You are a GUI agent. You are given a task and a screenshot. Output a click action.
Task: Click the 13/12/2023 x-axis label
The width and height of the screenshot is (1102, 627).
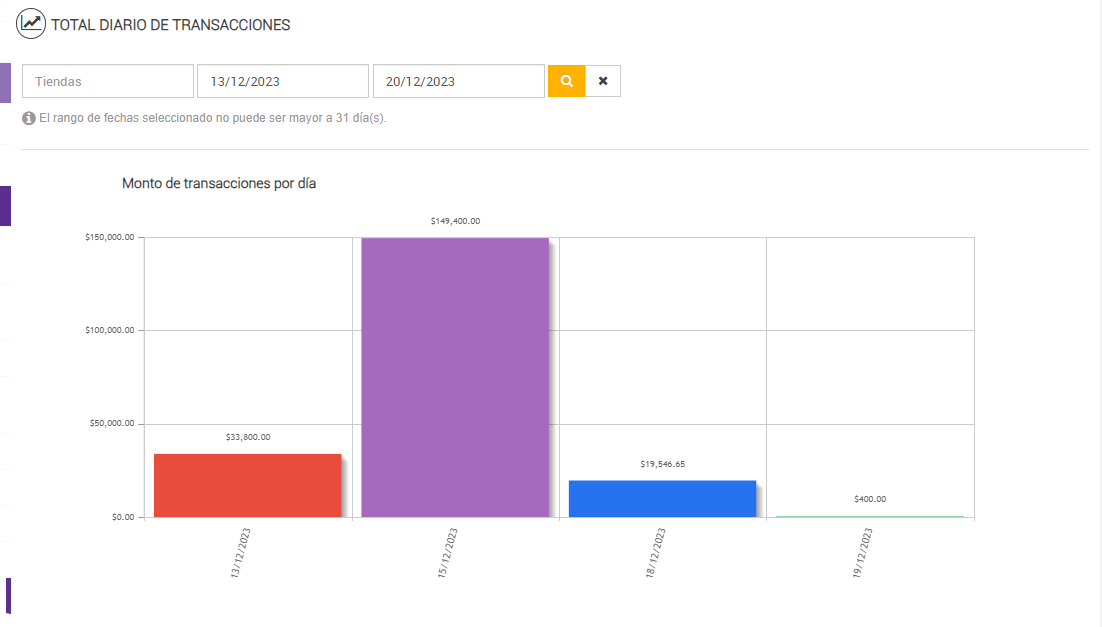click(x=240, y=553)
